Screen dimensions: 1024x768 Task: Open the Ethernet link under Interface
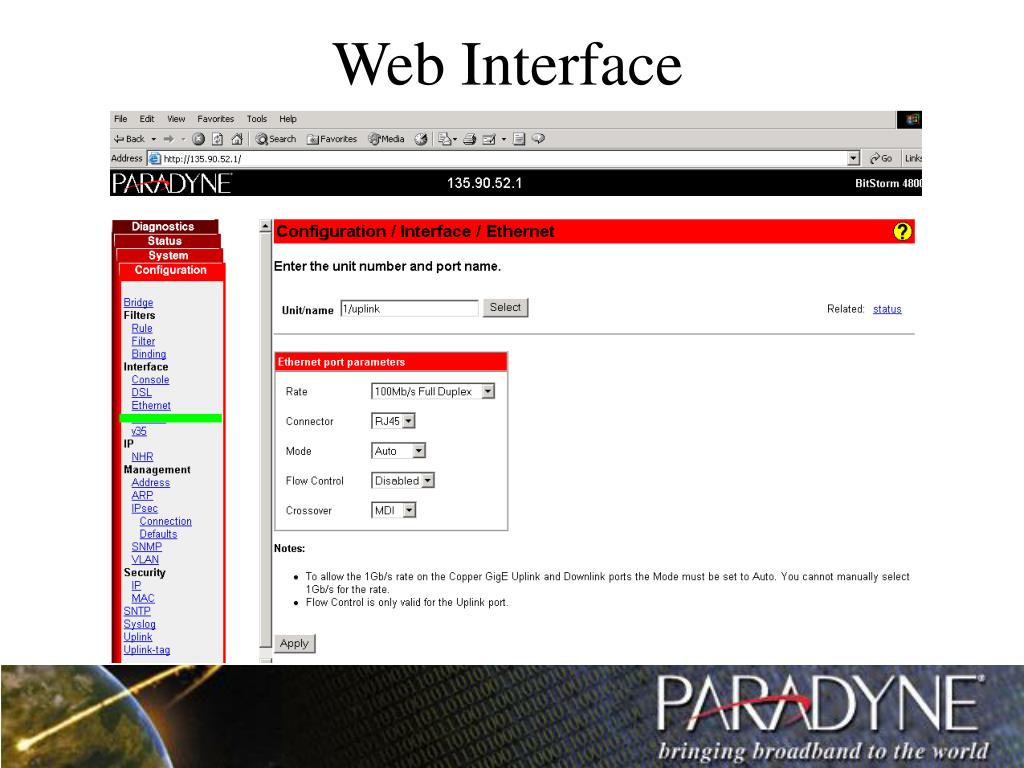(x=151, y=406)
